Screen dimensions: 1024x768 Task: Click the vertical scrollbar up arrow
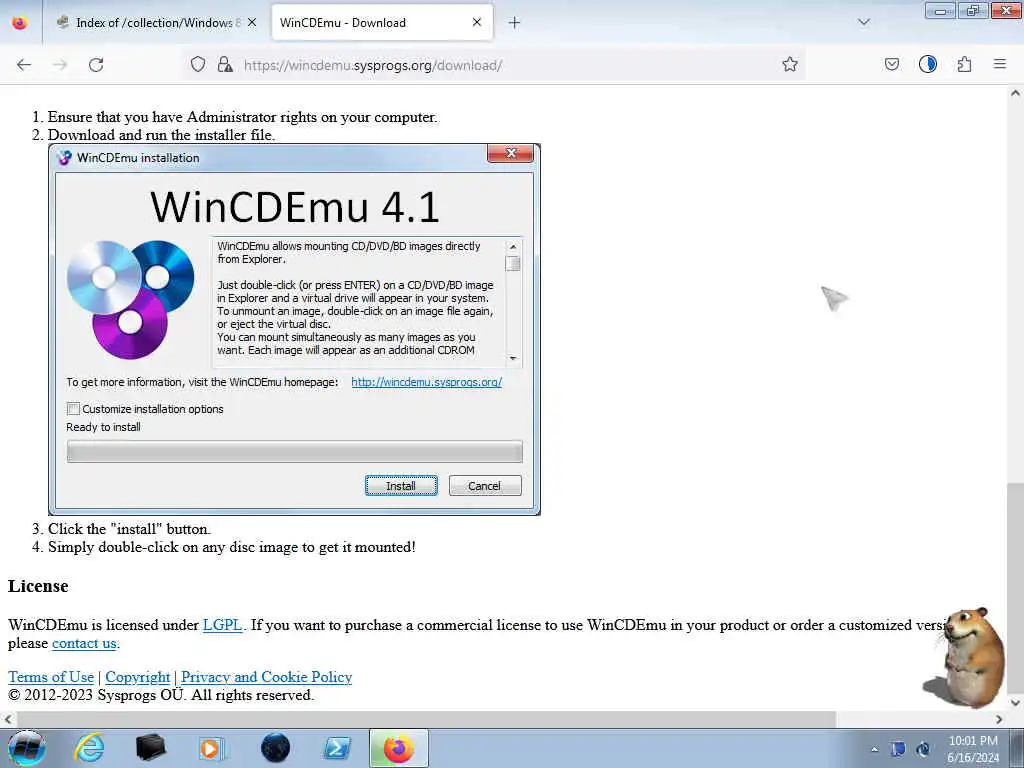(x=1015, y=93)
